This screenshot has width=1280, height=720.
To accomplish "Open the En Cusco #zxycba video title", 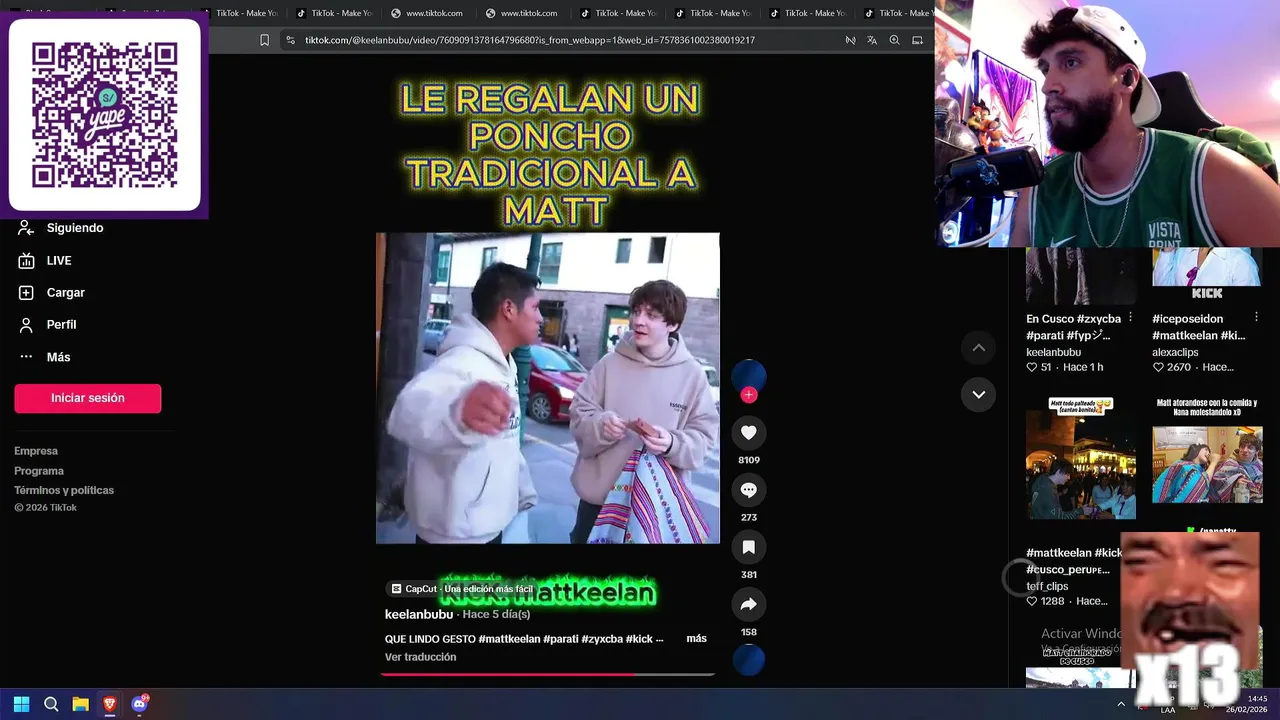I will click(1073, 327).
